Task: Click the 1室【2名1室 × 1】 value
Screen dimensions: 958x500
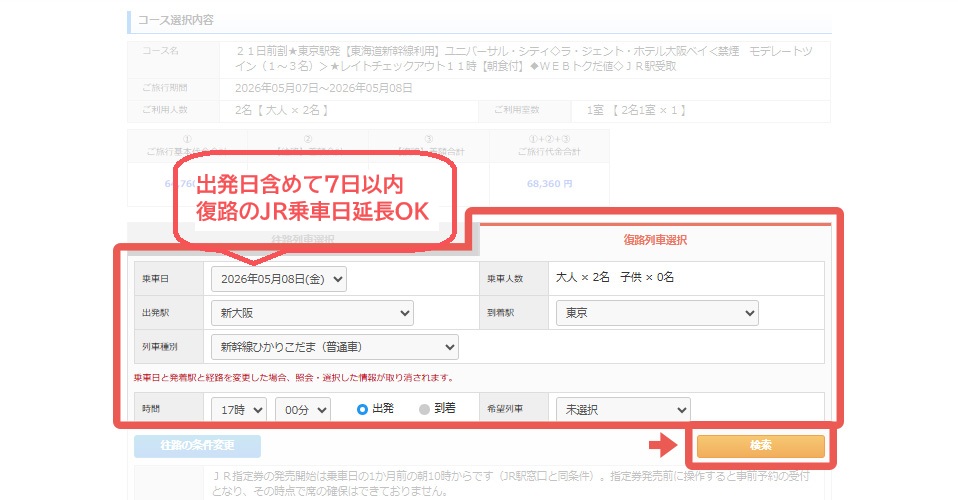Action: point(636,111)
